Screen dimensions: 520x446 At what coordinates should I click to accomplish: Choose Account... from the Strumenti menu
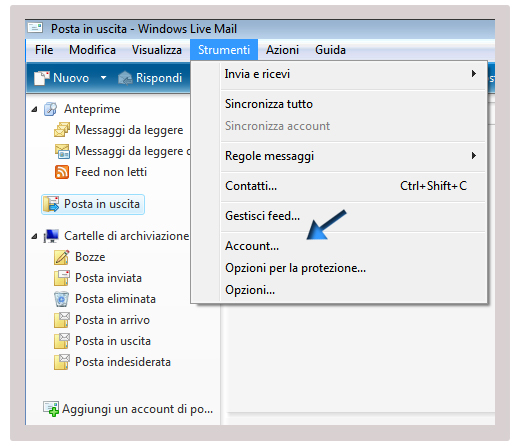[252, 246]
